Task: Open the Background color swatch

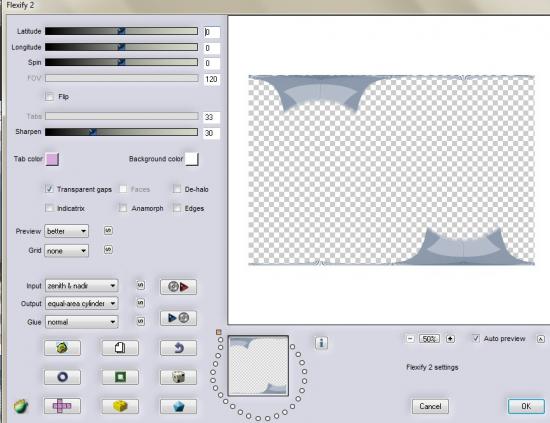Action: click(192, 159)
